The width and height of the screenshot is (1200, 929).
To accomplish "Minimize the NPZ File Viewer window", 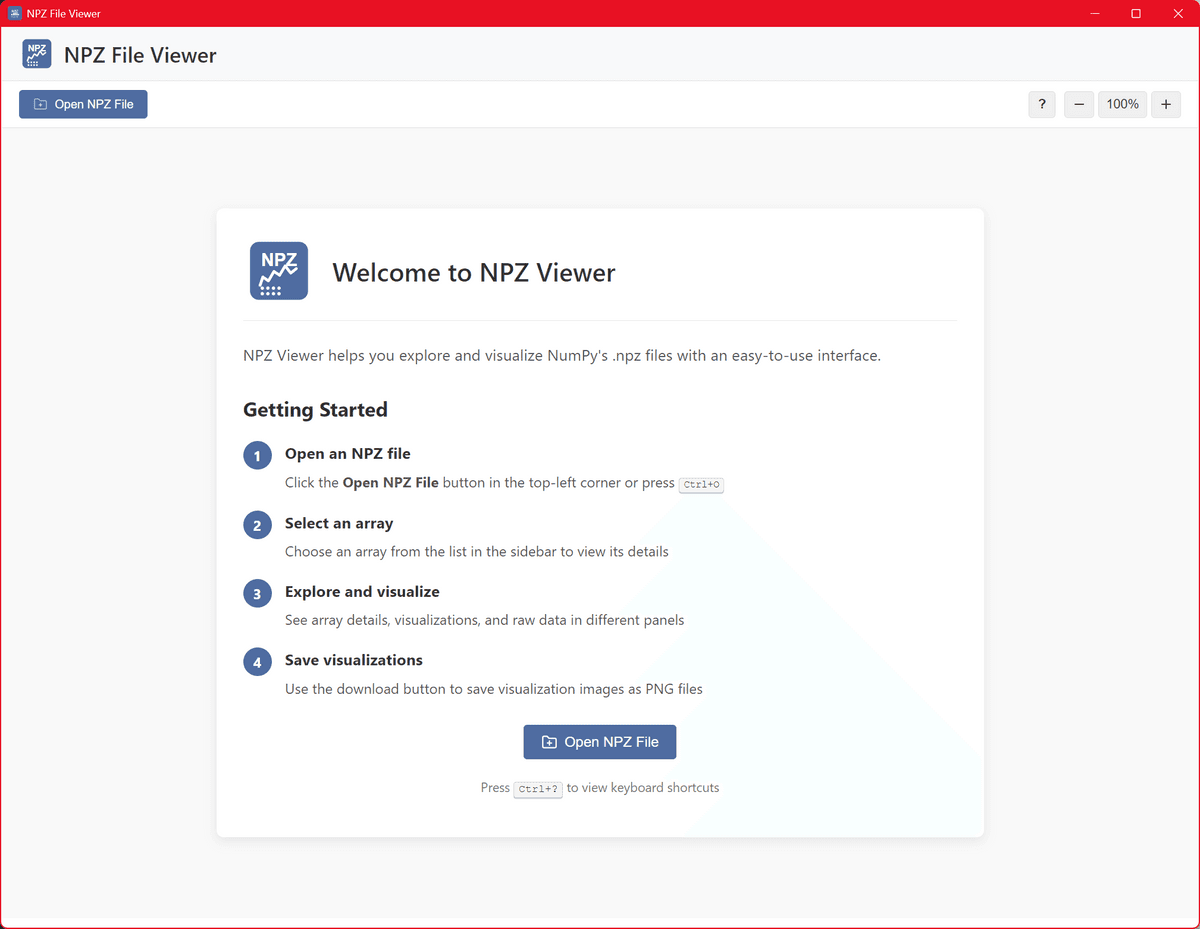I will 1095,13.
